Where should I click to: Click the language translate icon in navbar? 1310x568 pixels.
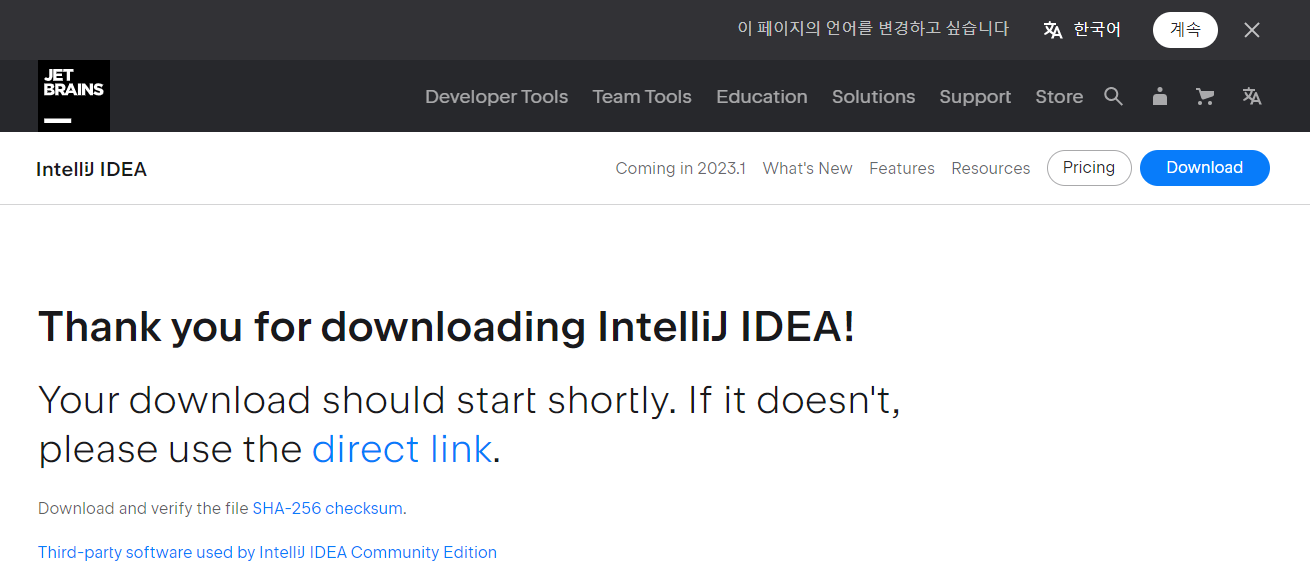click(1252, 96)
